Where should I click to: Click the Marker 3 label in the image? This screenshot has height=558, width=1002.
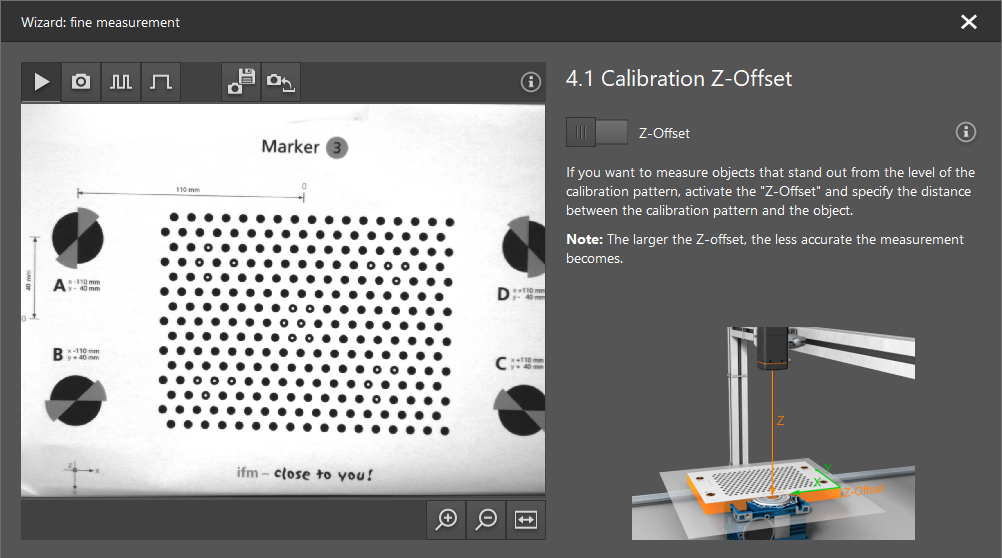tap(304, 147)
